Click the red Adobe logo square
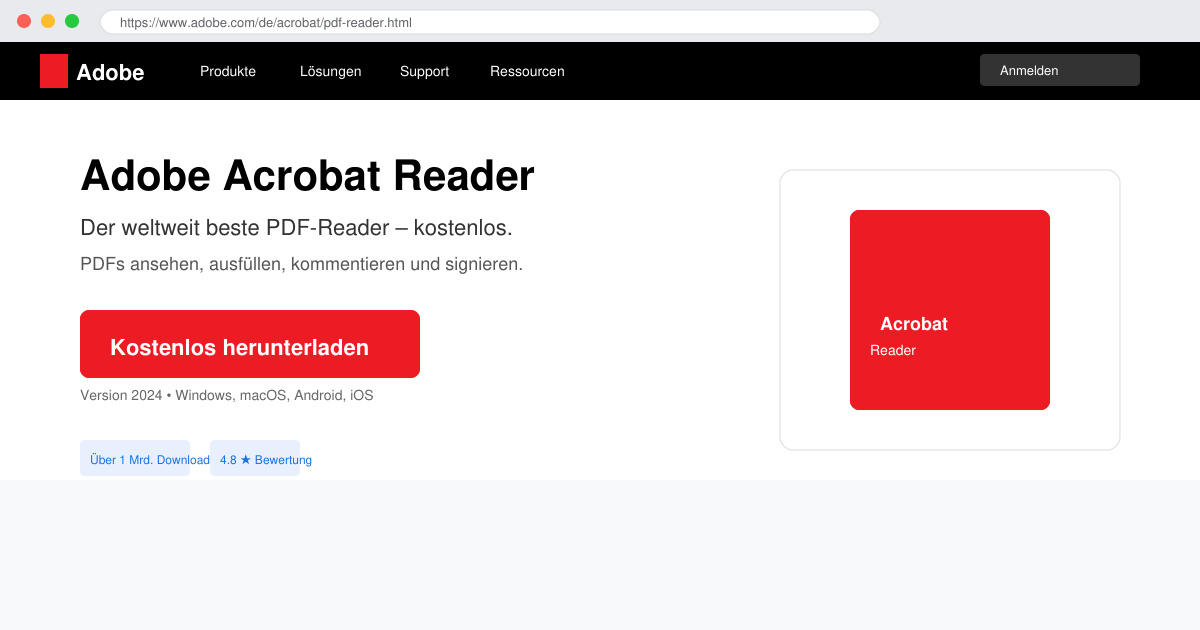Screen dimensions: 1200x630 click(x=54, y=71)
